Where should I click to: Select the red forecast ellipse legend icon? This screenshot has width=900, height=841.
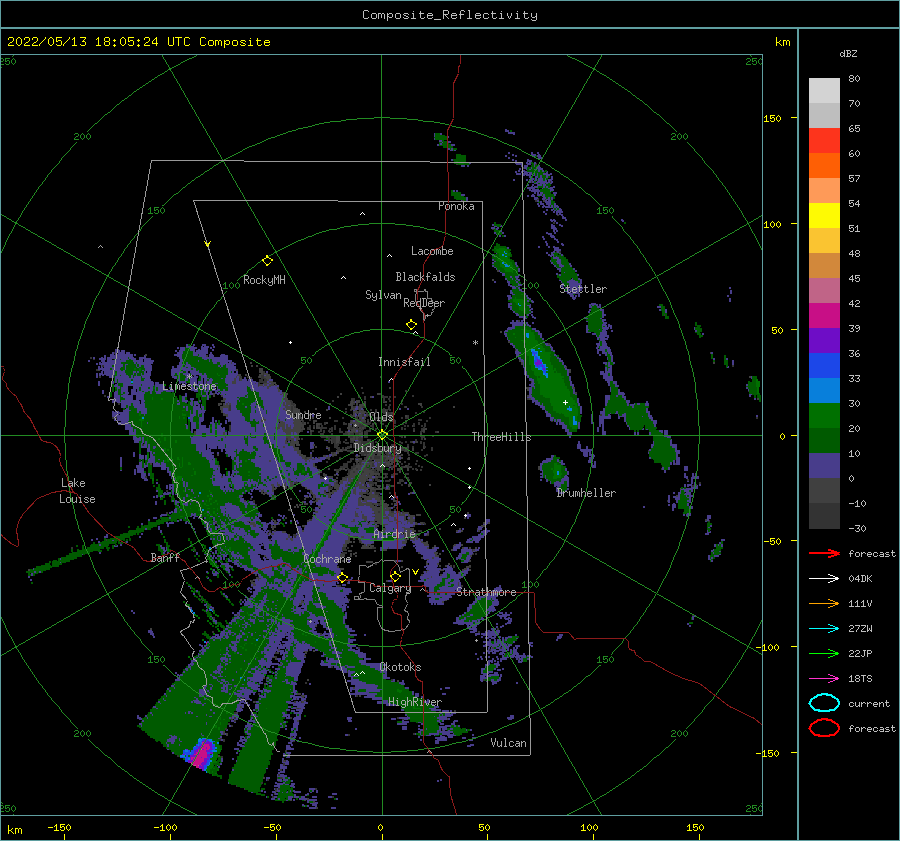pos(824,728)
